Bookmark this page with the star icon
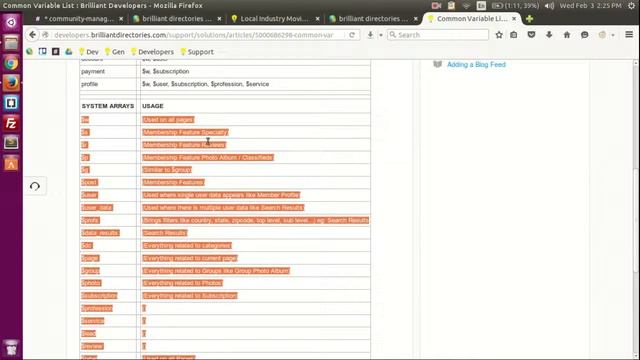 click(x=499, y=35)
